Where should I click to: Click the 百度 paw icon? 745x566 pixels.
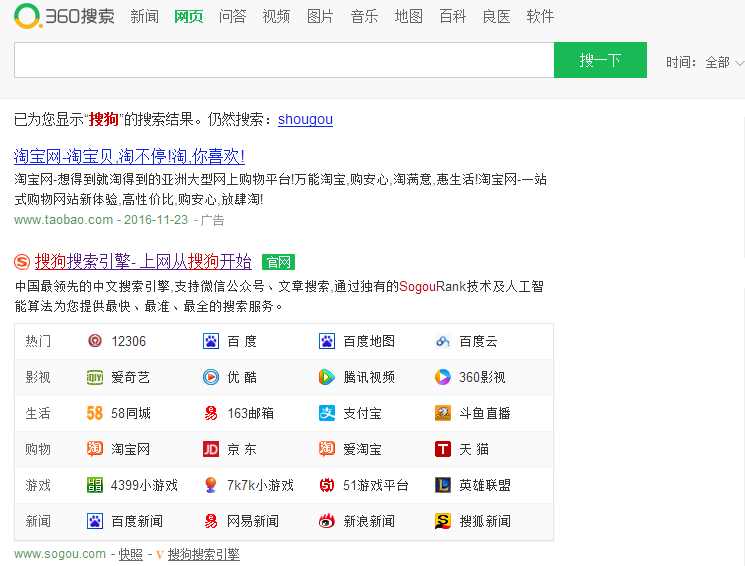point(211,341)
